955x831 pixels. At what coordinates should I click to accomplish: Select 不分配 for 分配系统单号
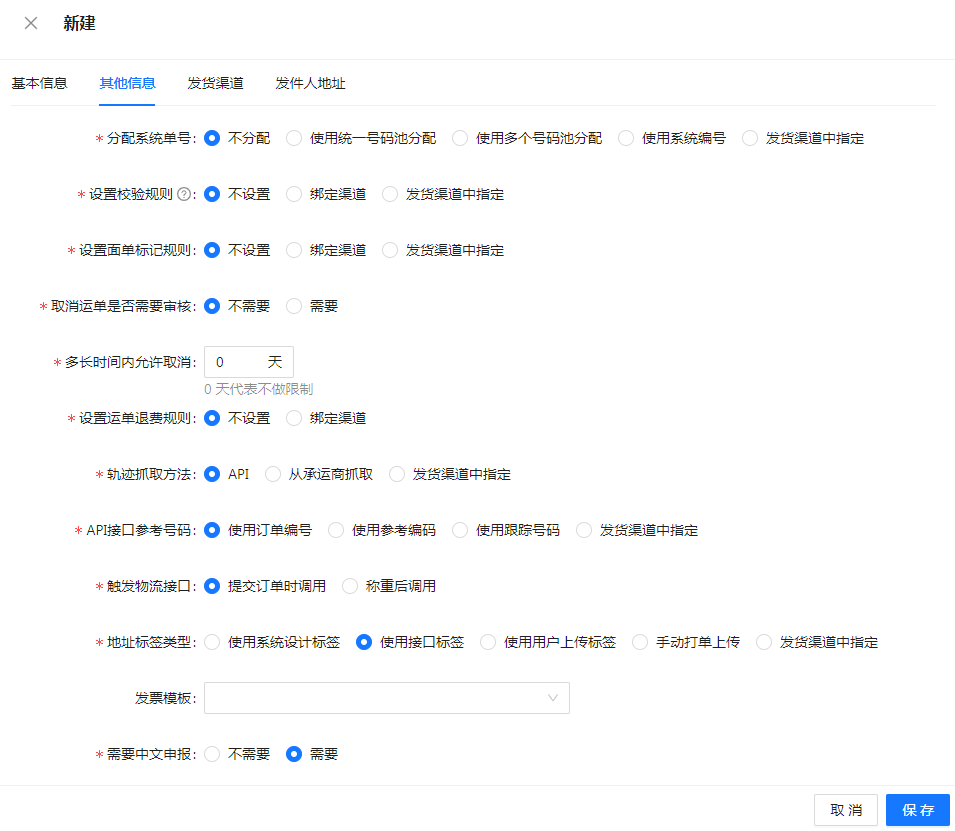pyautogui.click(x=212, y=138)
